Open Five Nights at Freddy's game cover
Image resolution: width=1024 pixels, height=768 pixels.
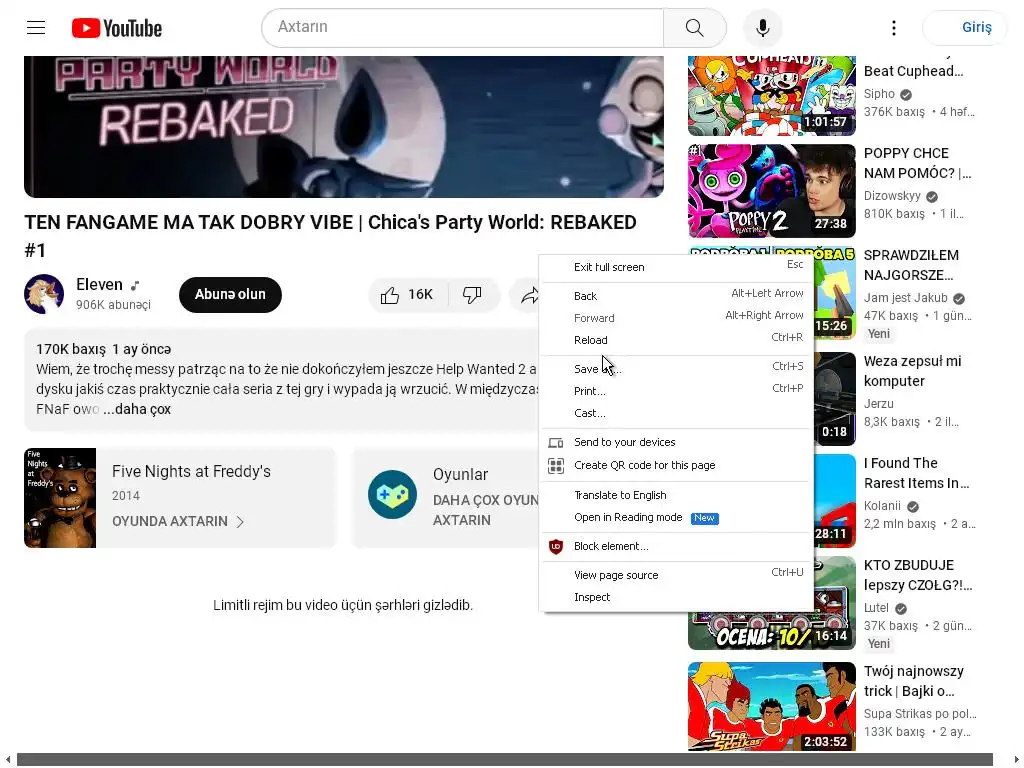tap(60, 498)
